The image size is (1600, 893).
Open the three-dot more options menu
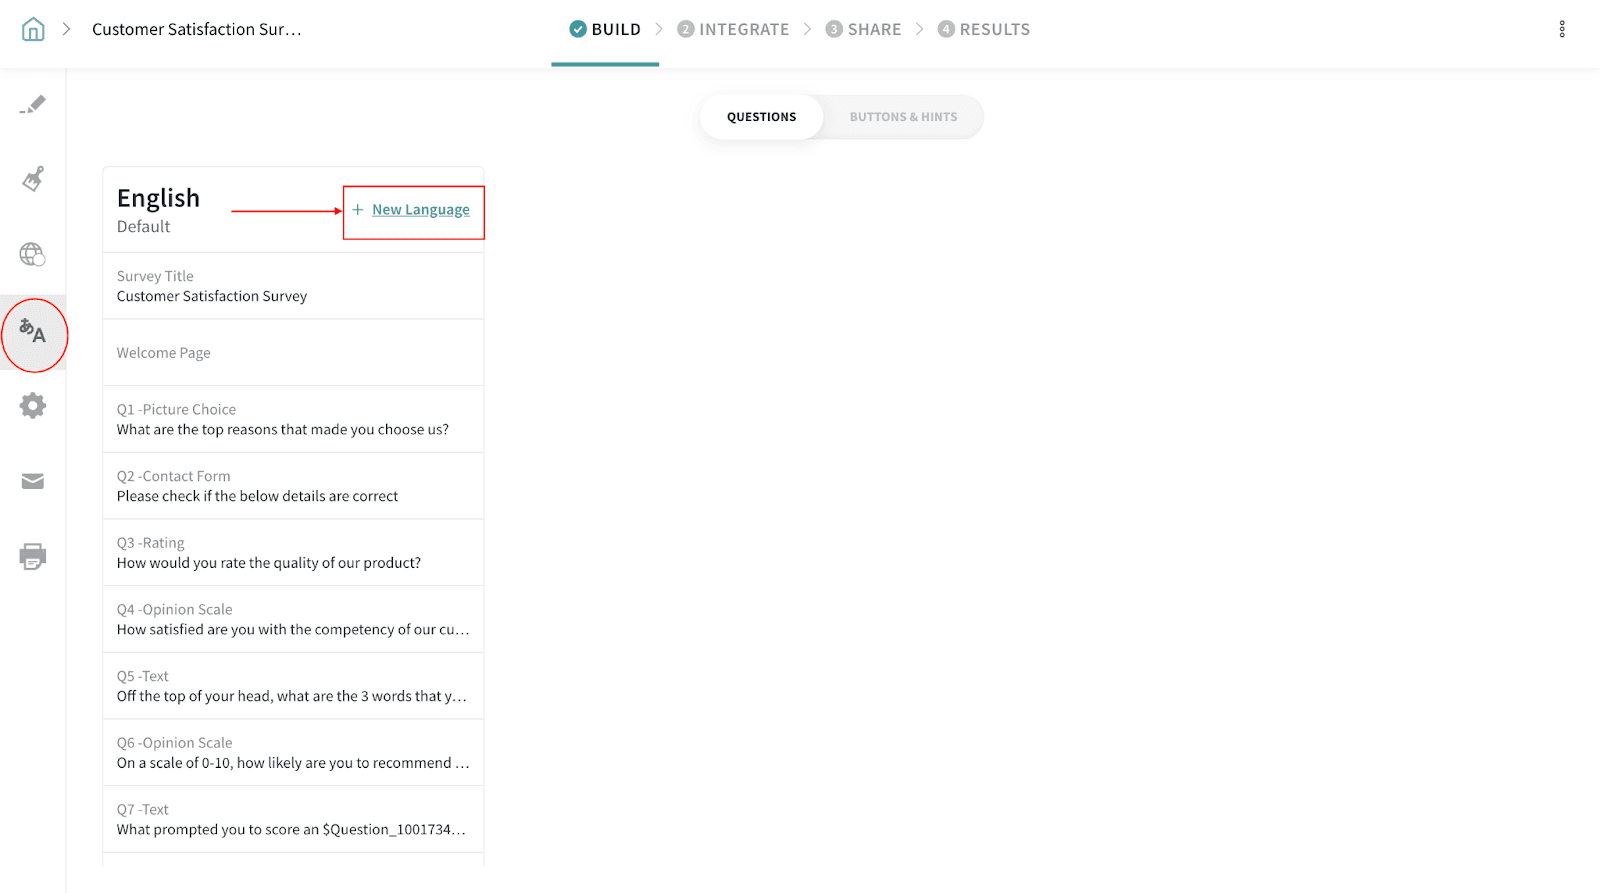(x=1561, y=30)
